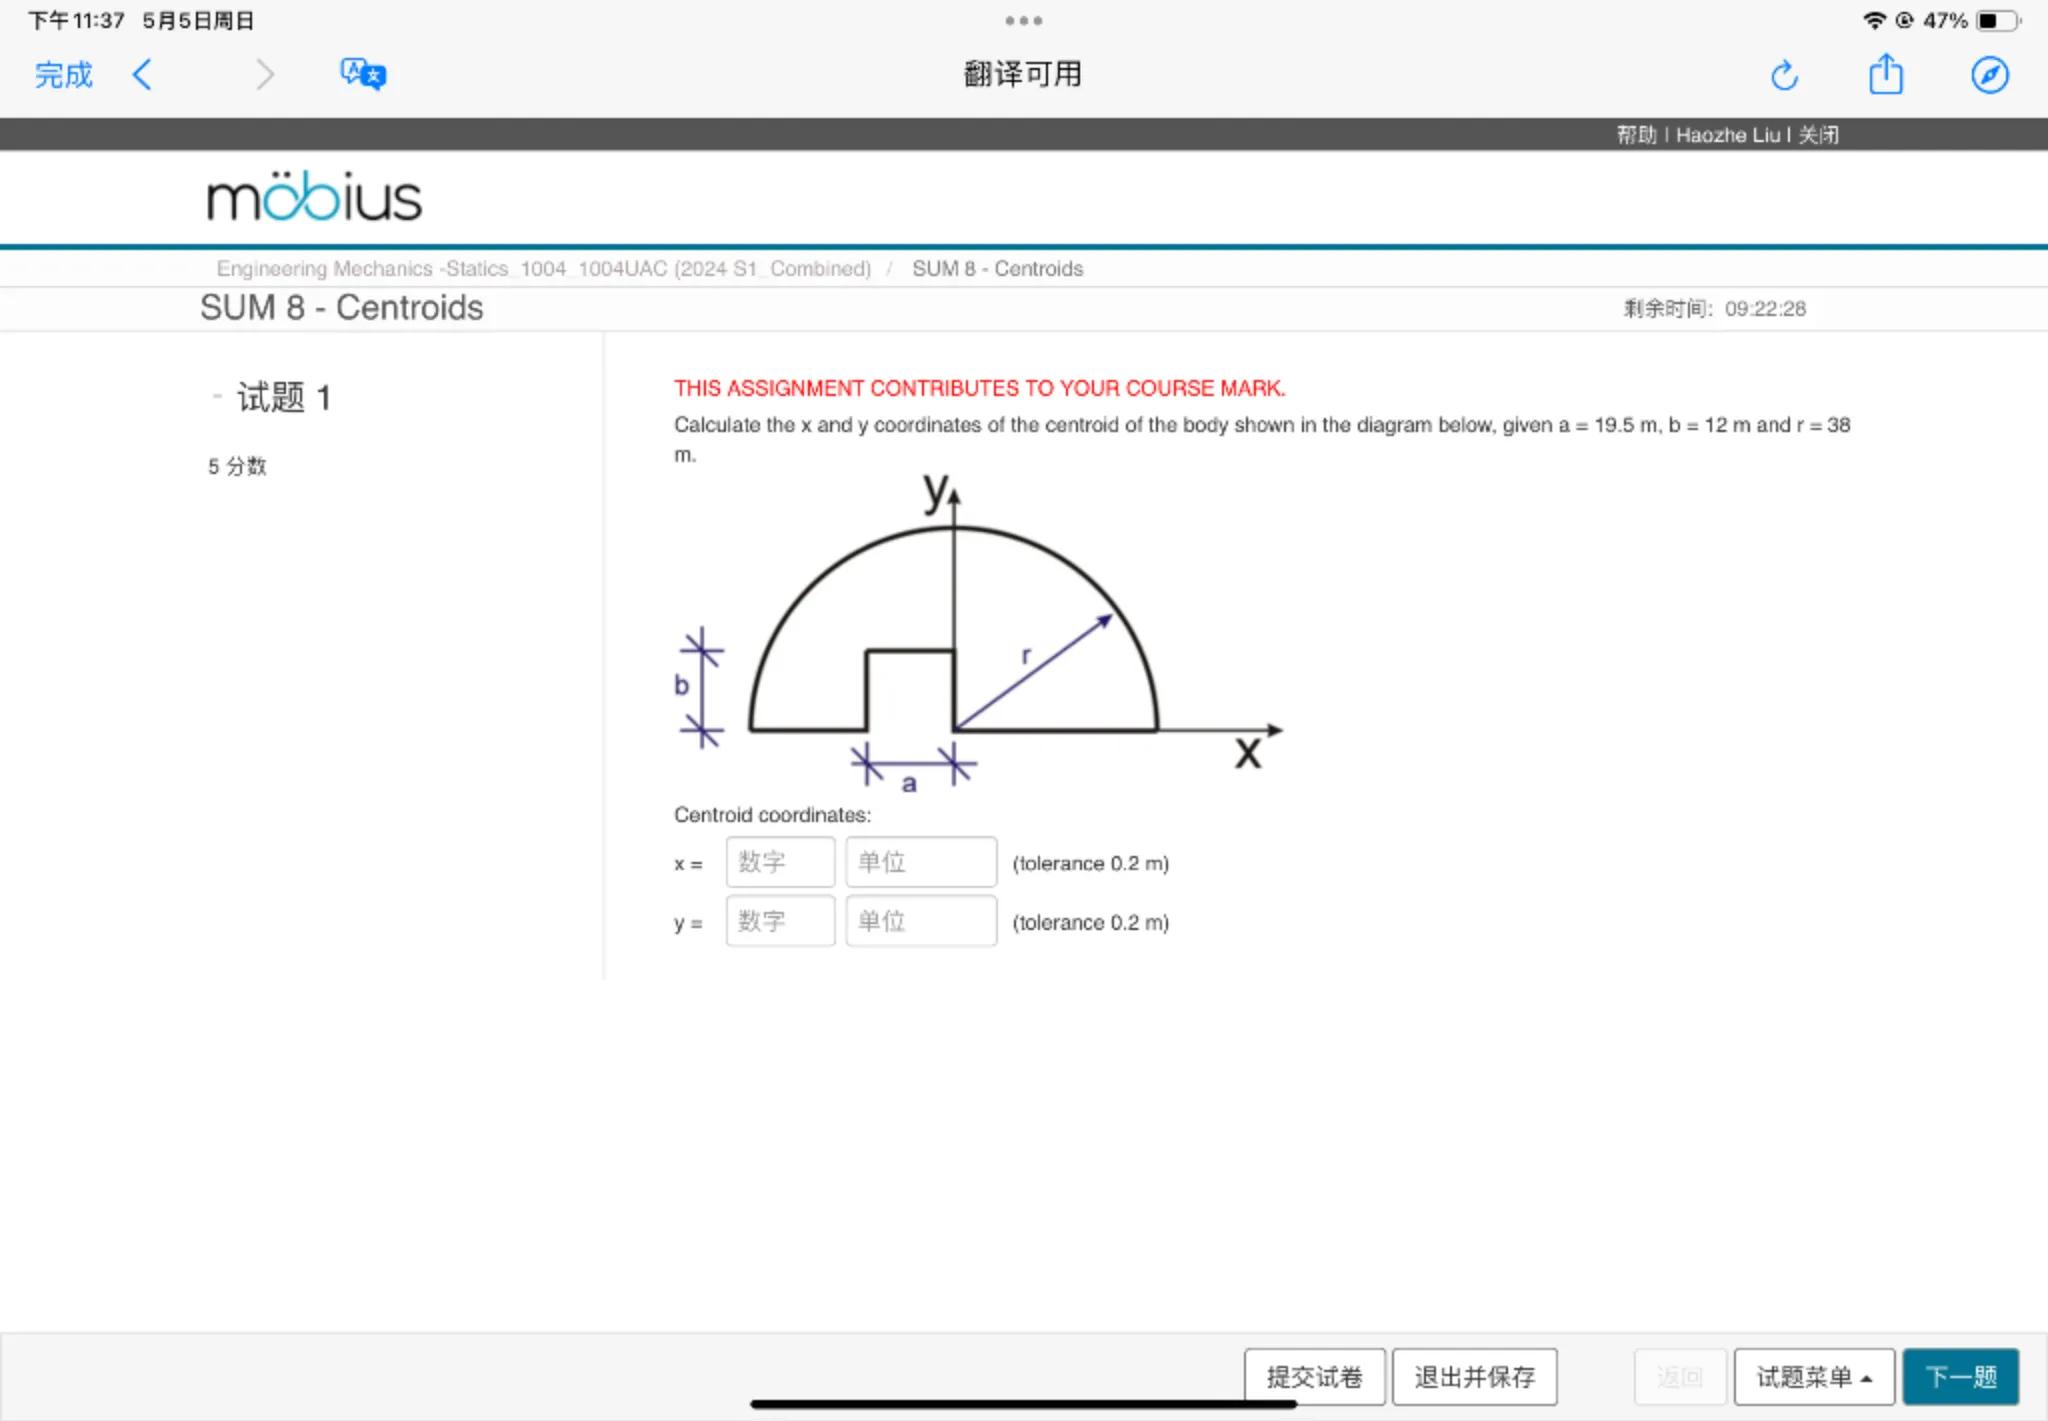Click 帮助 help link in header
This screenshot has width=2048, height=1421.
pyautogui.click(x=1636, y=135)
